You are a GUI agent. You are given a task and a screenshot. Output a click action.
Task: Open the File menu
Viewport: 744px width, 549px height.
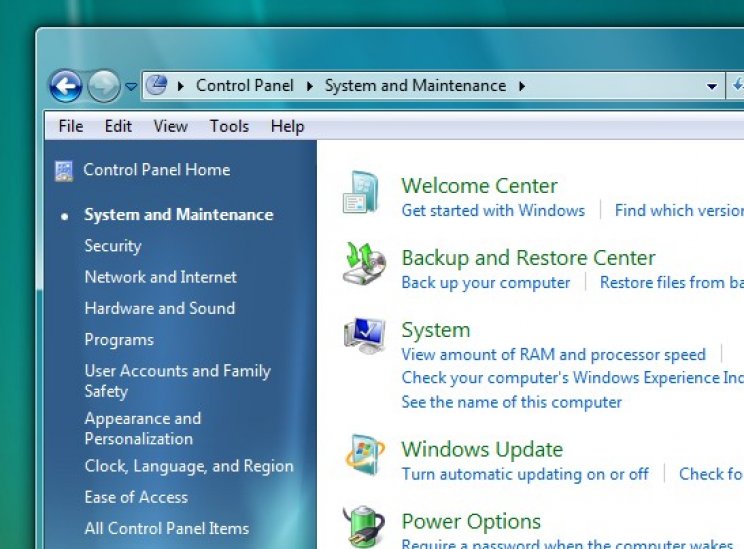point(71,126)
